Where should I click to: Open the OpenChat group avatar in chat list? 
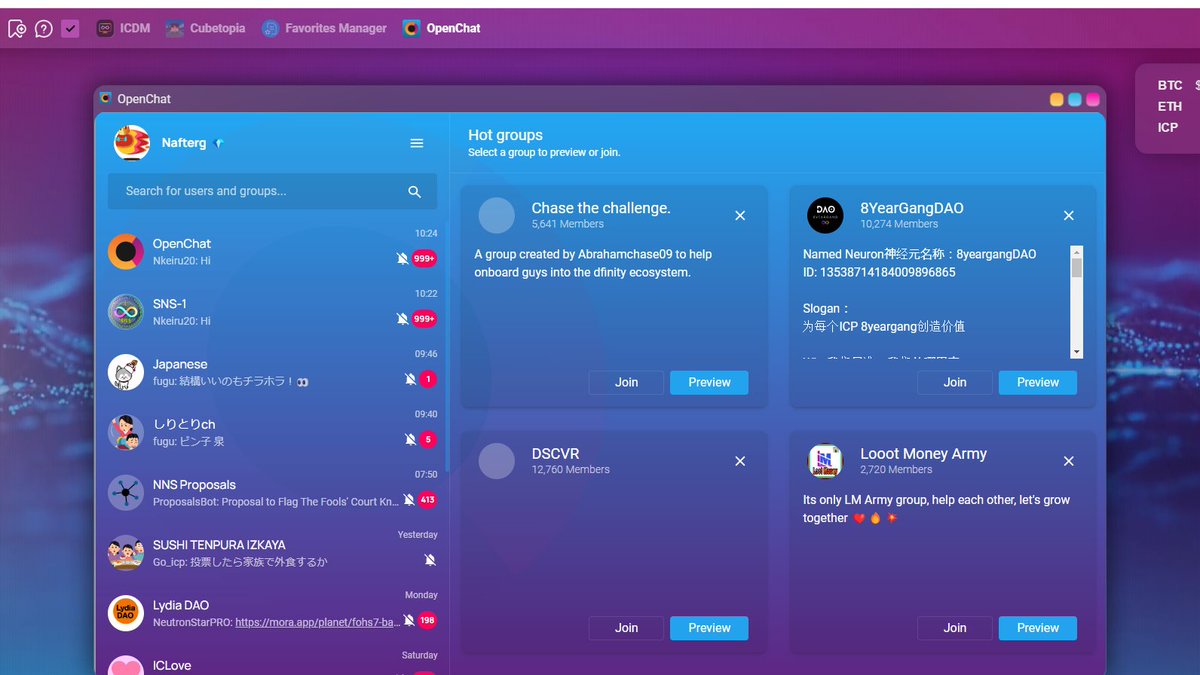126,252
